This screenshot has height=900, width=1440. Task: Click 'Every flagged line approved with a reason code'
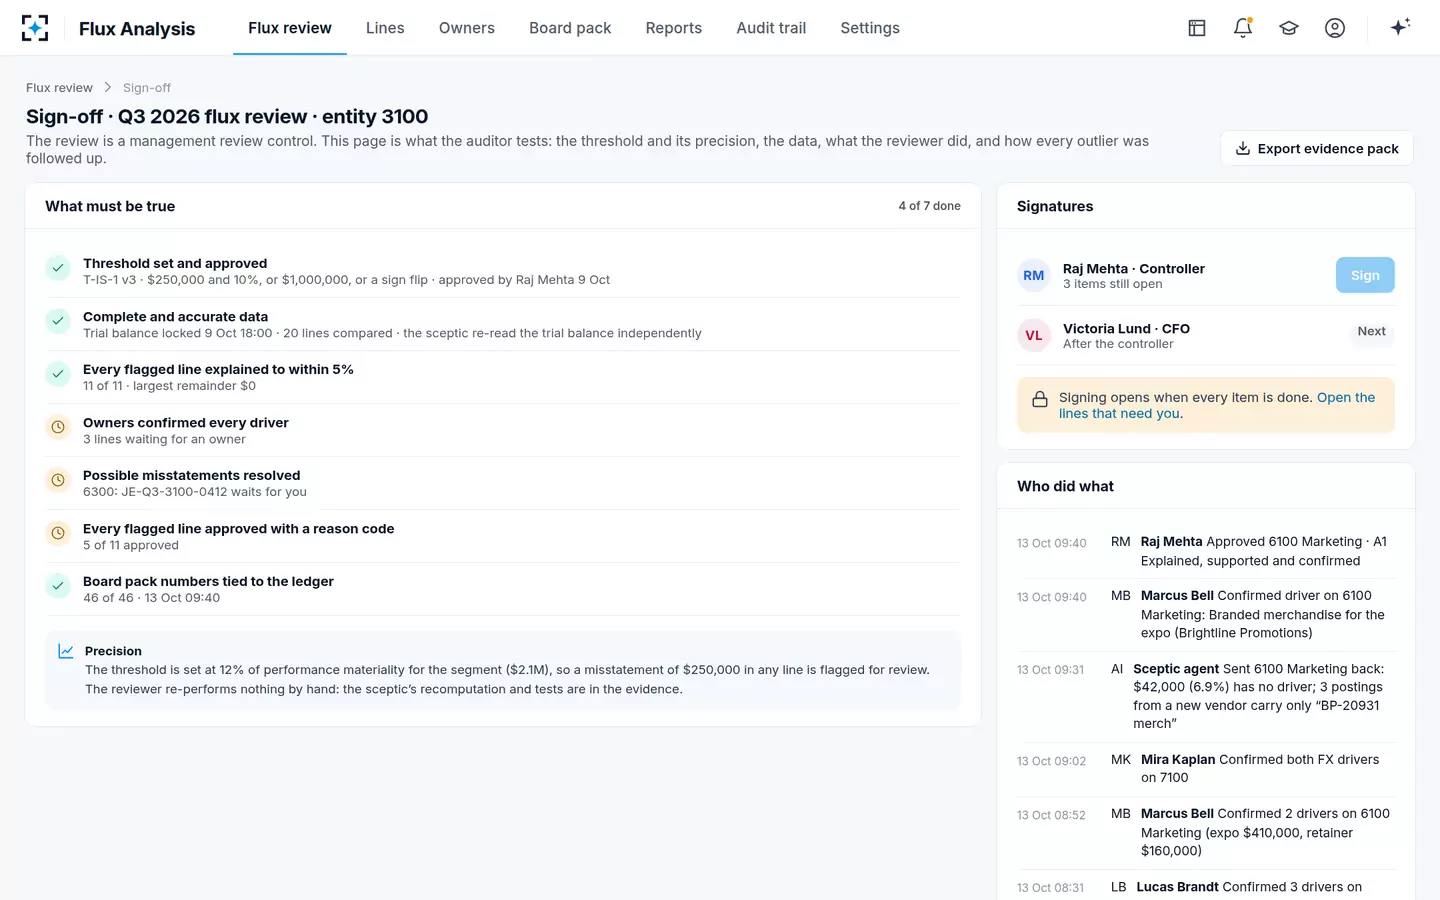click(x=238, y=528)
